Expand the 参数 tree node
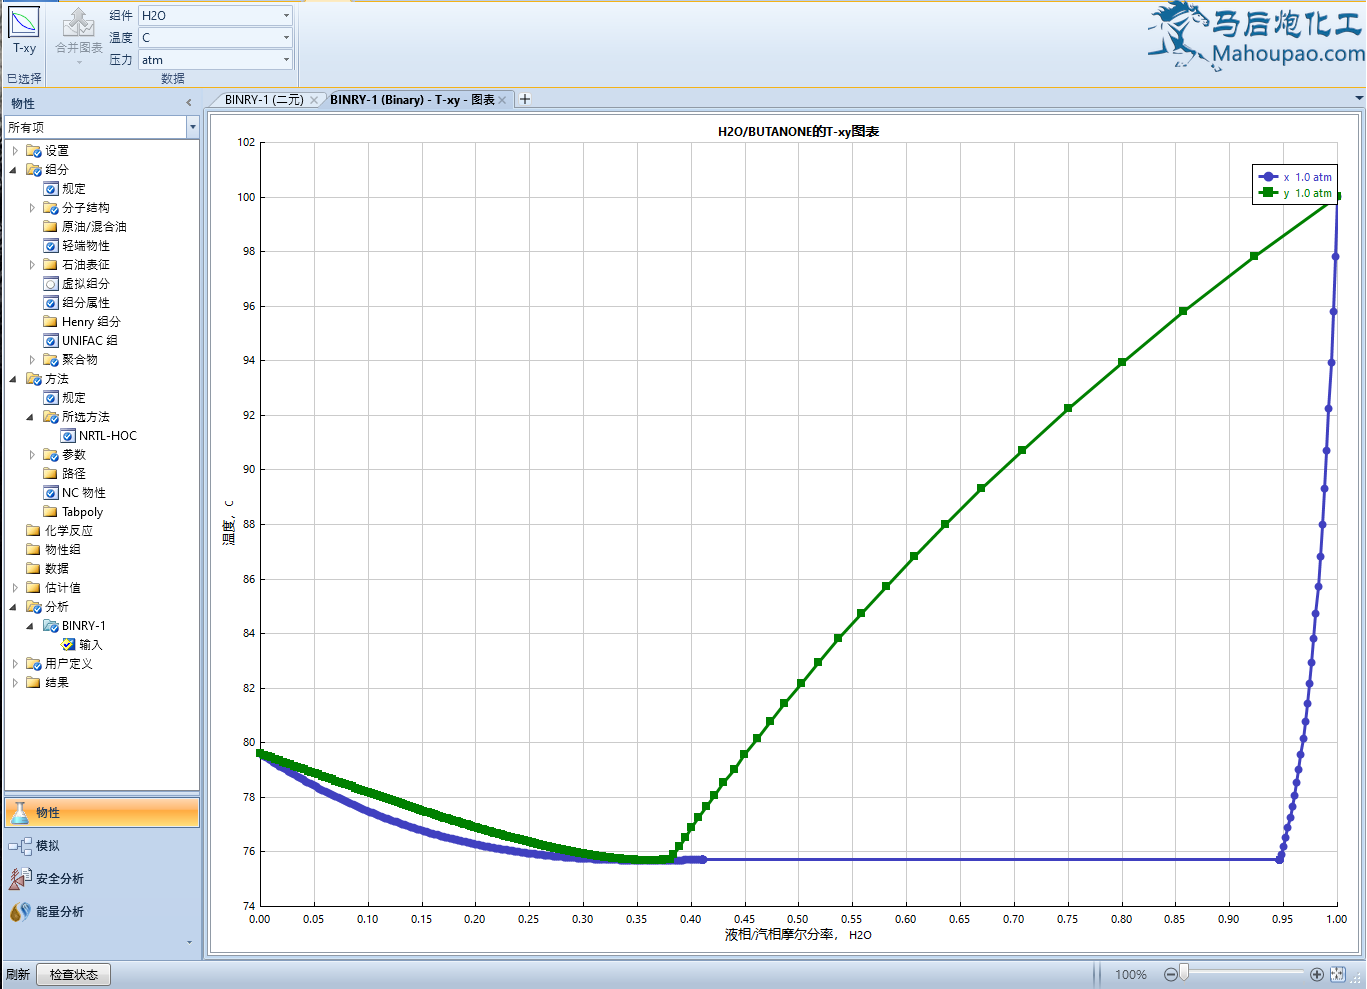This screenshot has height=989, width=1367. point(32,455)
